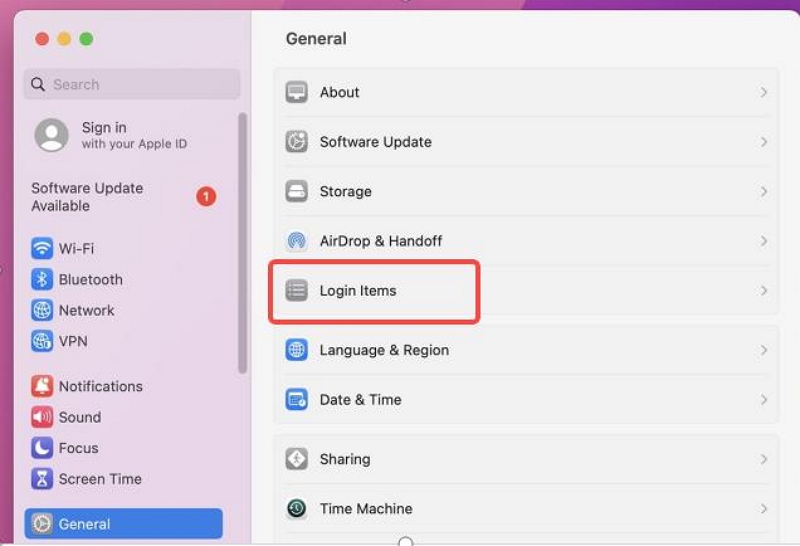
Task: Click the green zoom window button
Action: (x=87, y=39)
